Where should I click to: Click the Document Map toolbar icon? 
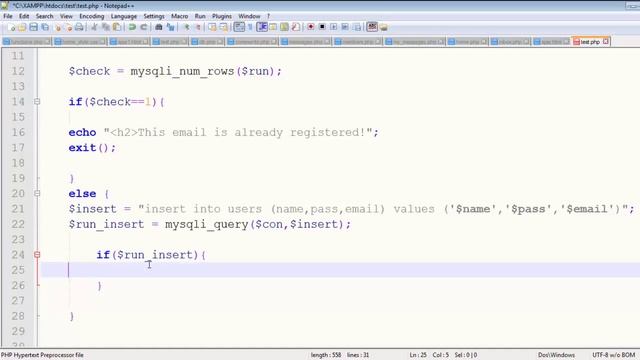coord(284,27)
